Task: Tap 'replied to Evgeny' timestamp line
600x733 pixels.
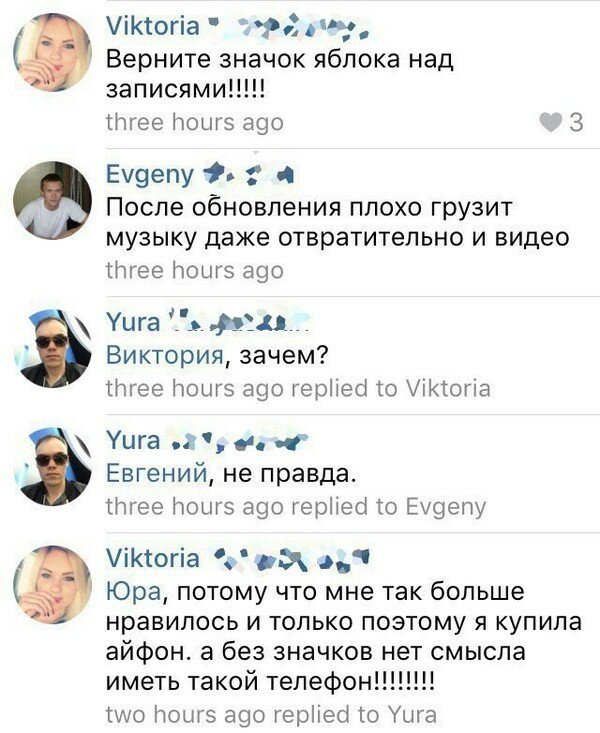Action: [296, 507]
